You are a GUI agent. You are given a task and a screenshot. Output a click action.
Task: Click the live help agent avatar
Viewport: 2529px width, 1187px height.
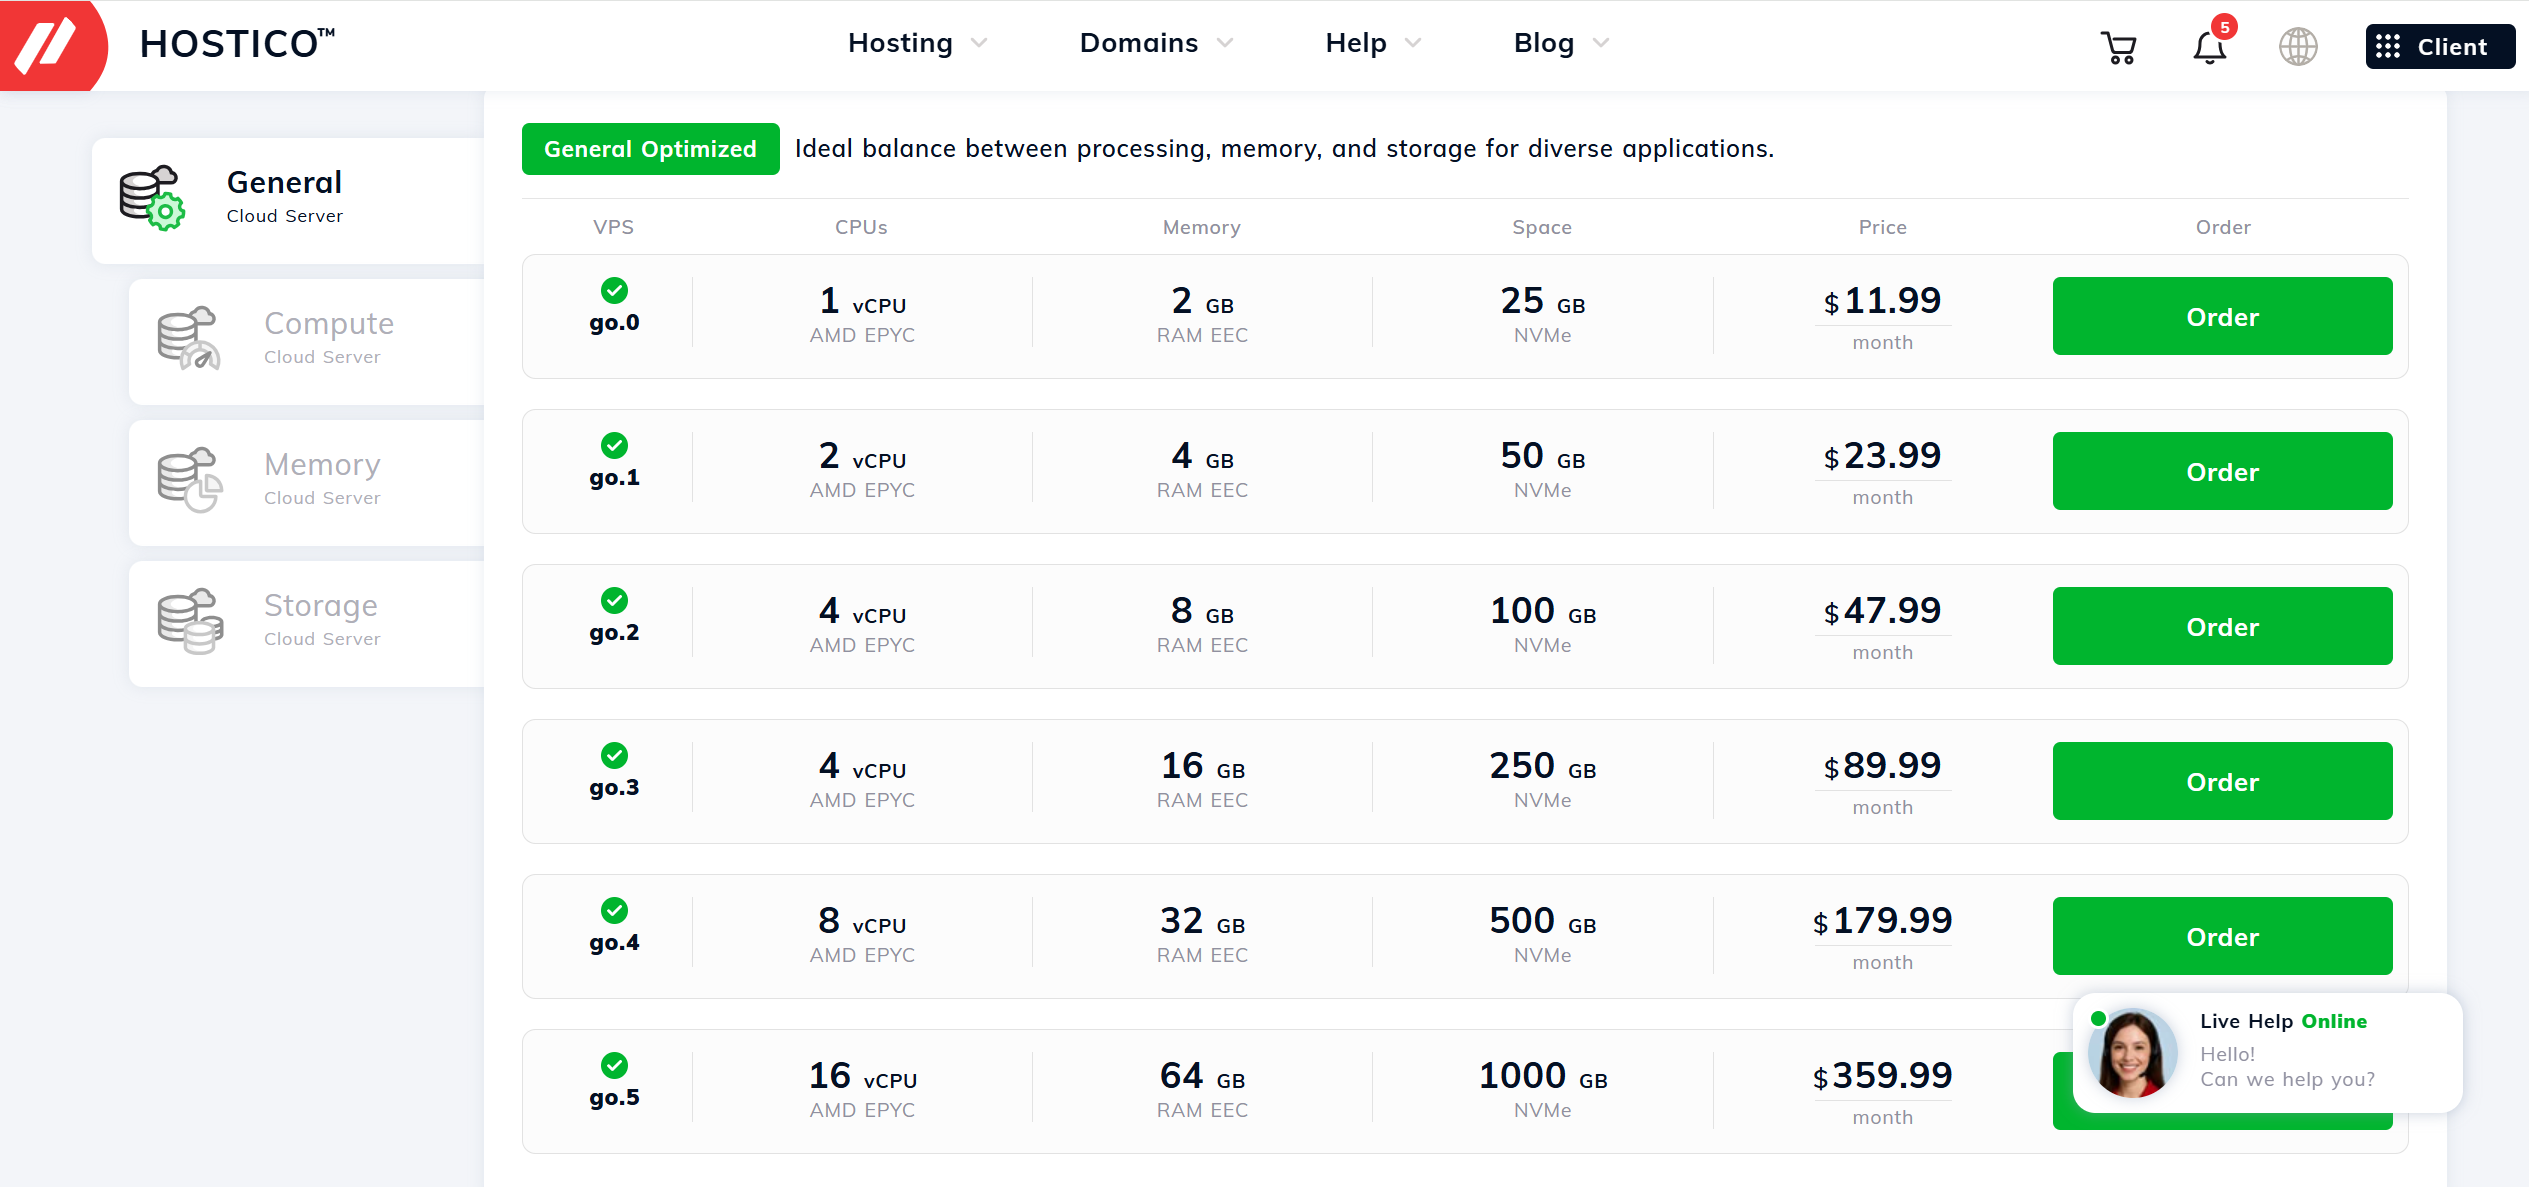point(2132,1053)
